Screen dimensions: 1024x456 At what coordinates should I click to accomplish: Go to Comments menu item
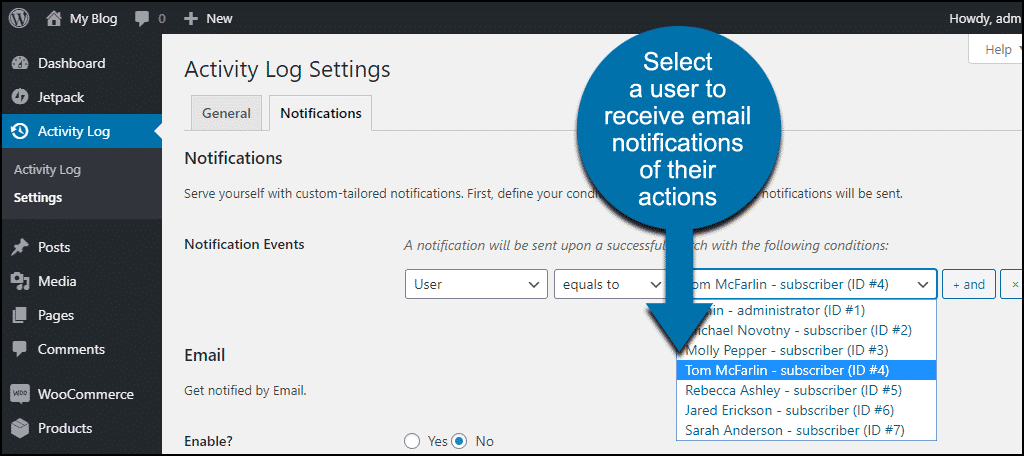[x=71, y=350]
